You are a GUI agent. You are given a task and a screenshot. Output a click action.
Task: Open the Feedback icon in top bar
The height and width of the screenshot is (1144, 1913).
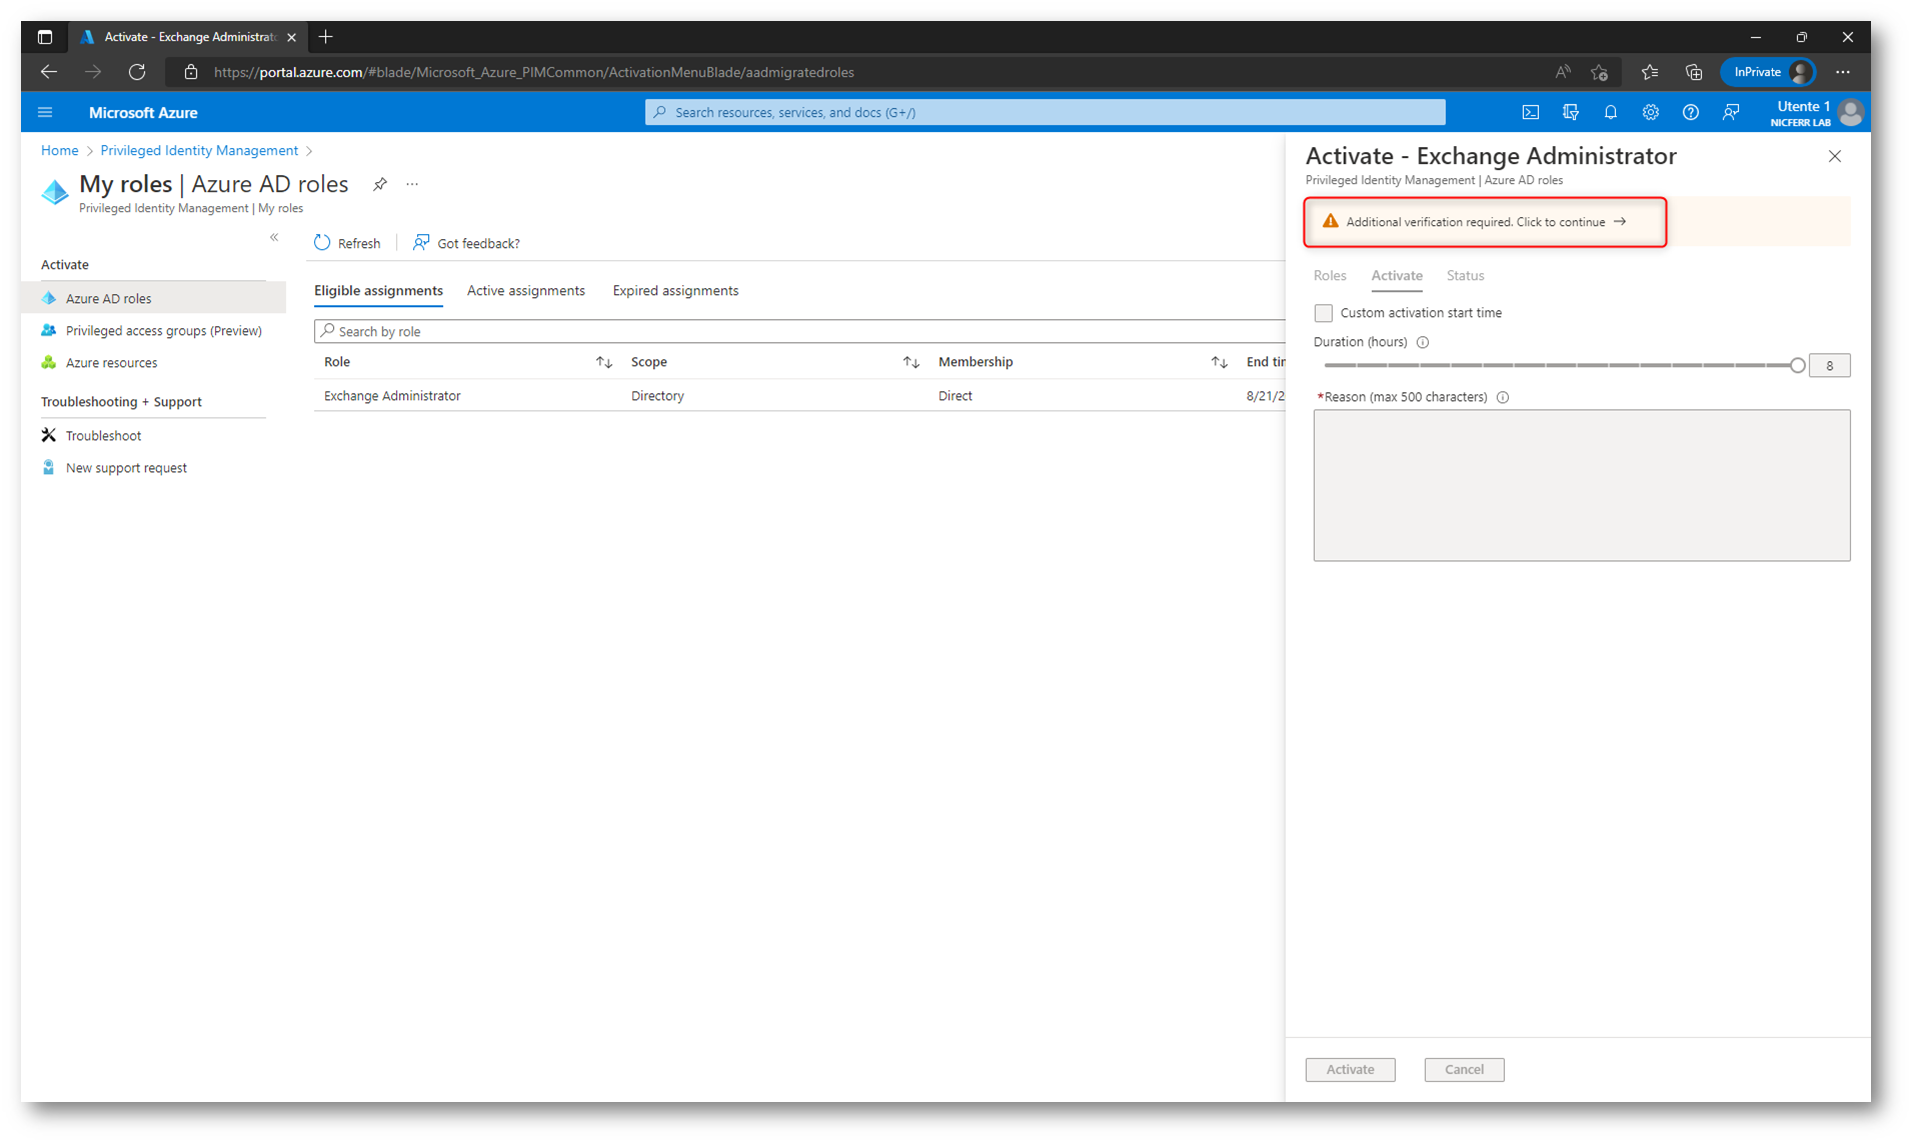click(1730, 113)
